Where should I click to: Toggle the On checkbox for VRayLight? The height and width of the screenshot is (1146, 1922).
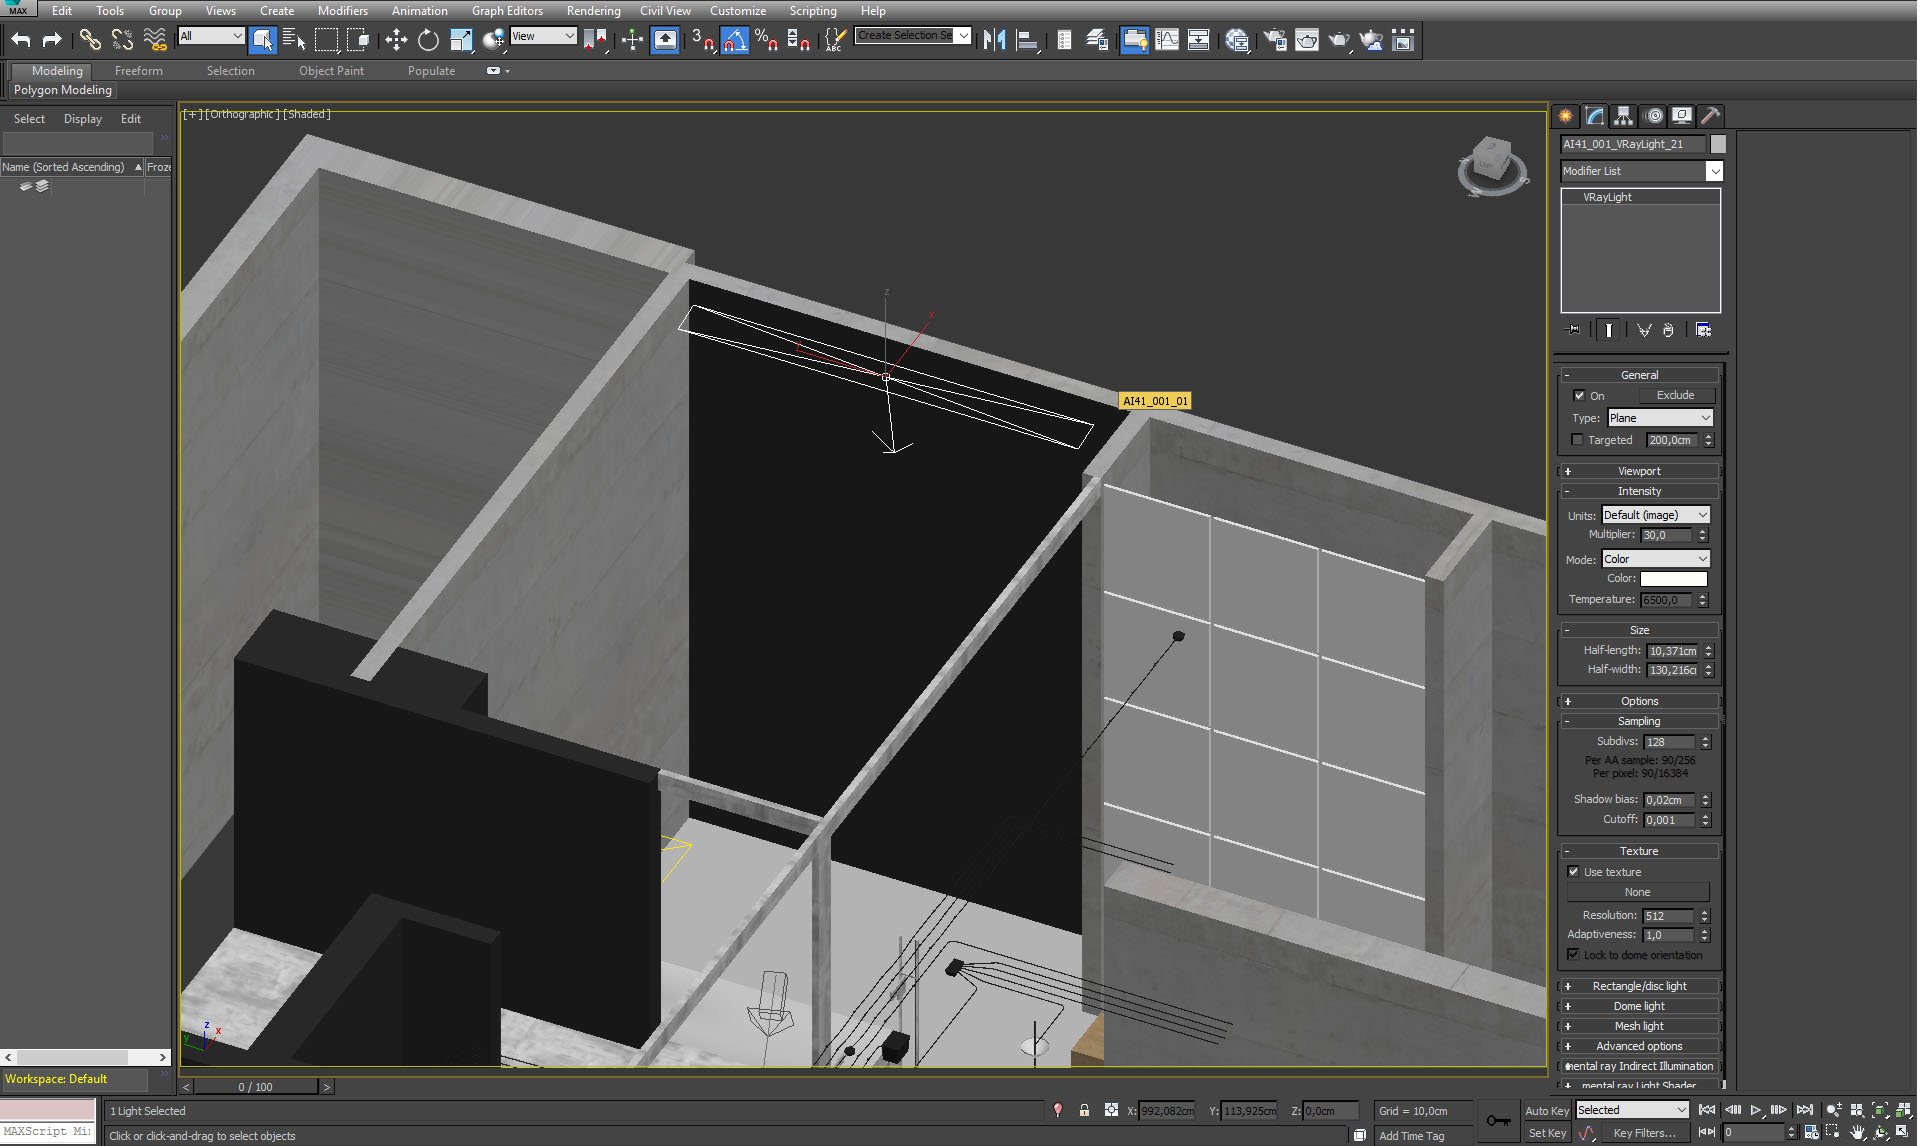click(x=1580, y=394)
